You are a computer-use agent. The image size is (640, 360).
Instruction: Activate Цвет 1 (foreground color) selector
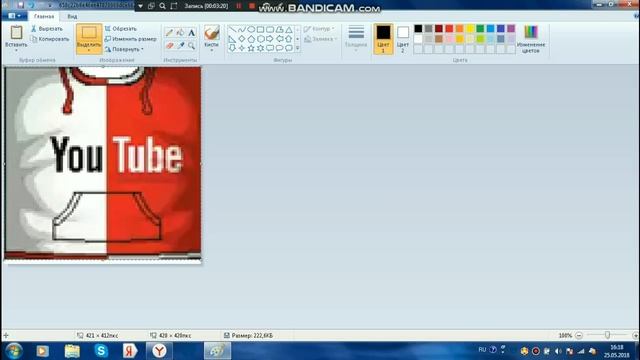(x=383, y=39)
